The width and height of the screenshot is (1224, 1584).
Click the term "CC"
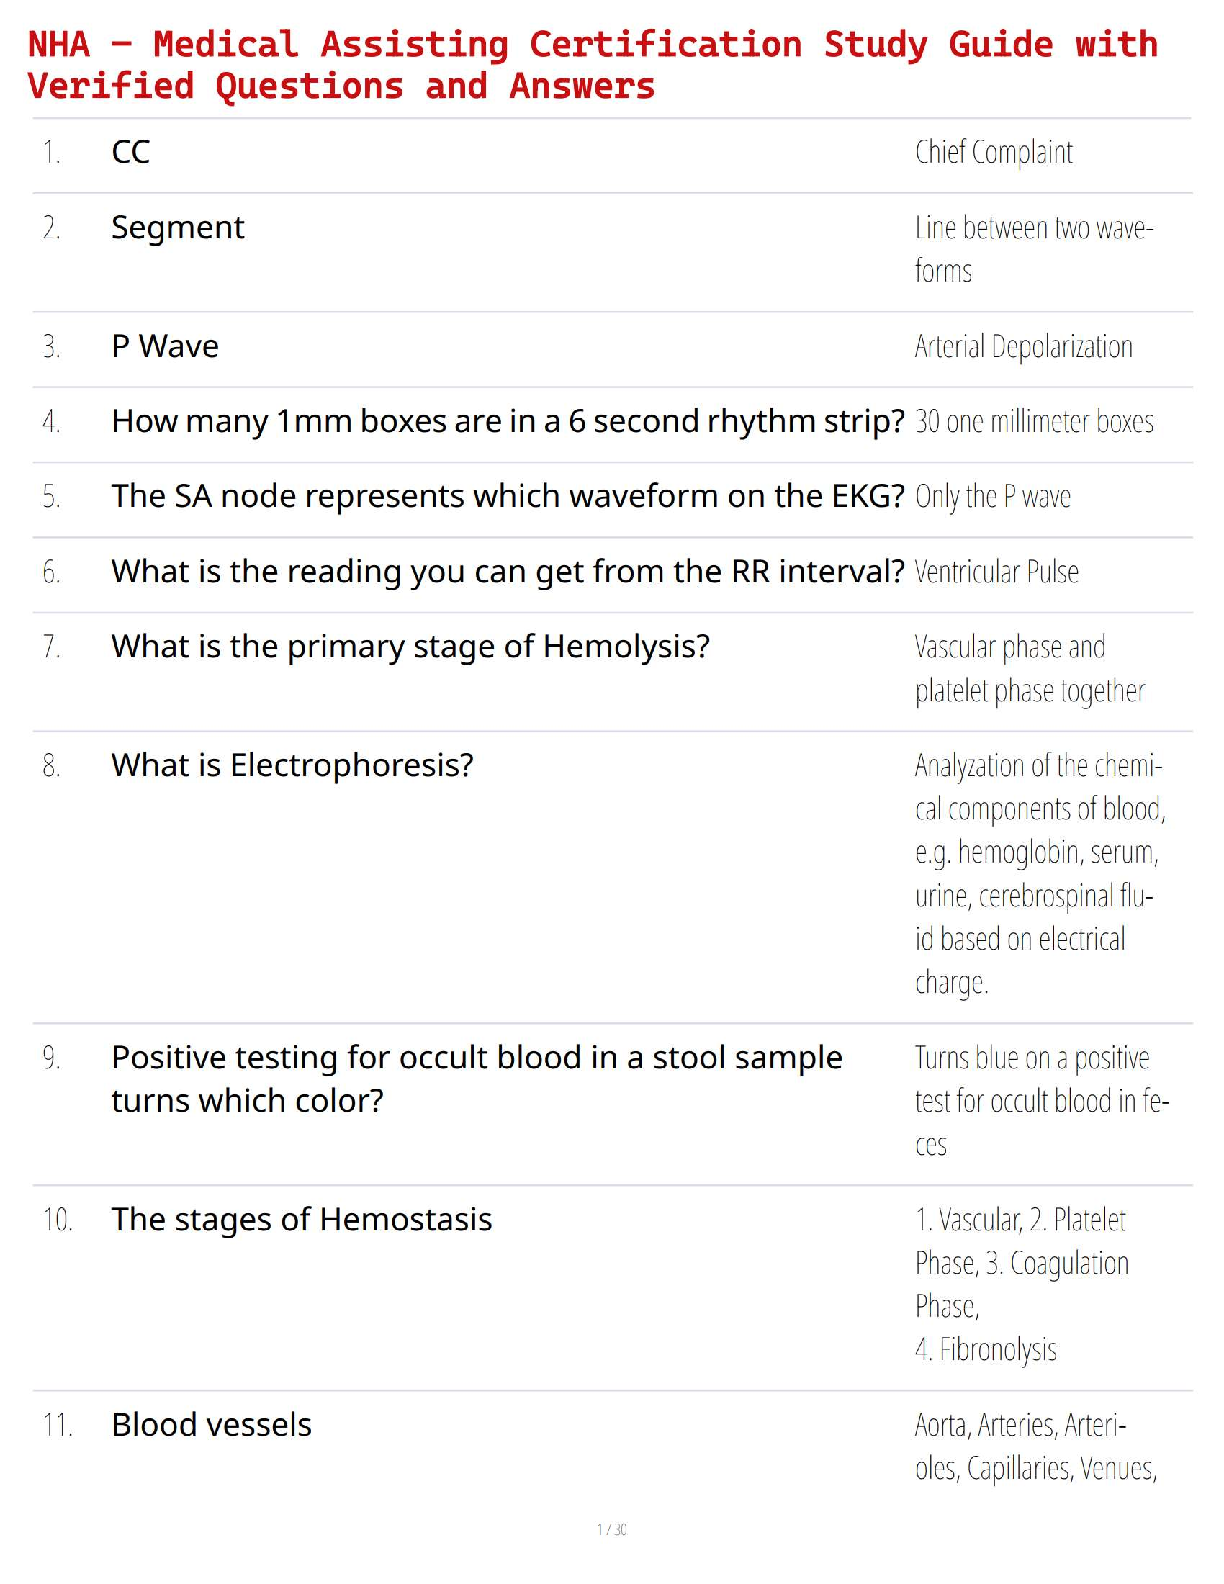pos(131,152)
